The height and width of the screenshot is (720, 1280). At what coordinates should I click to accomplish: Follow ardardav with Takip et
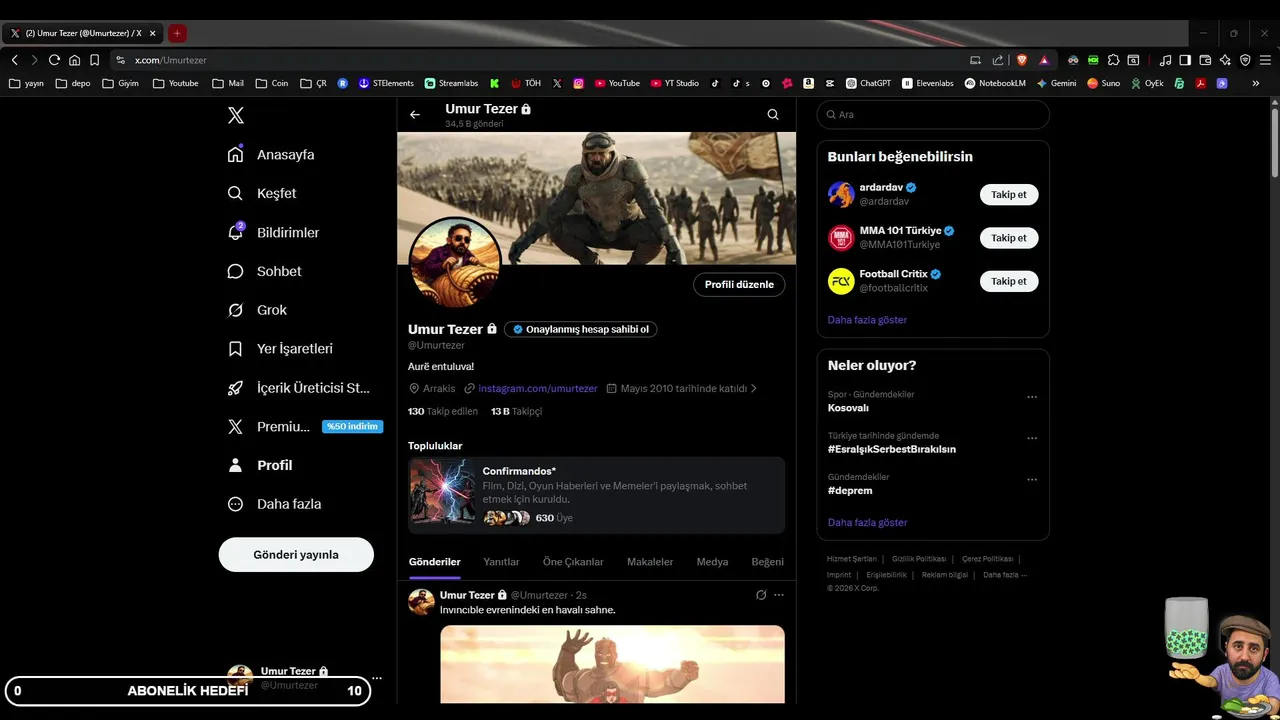click(x=1009, y=195)
